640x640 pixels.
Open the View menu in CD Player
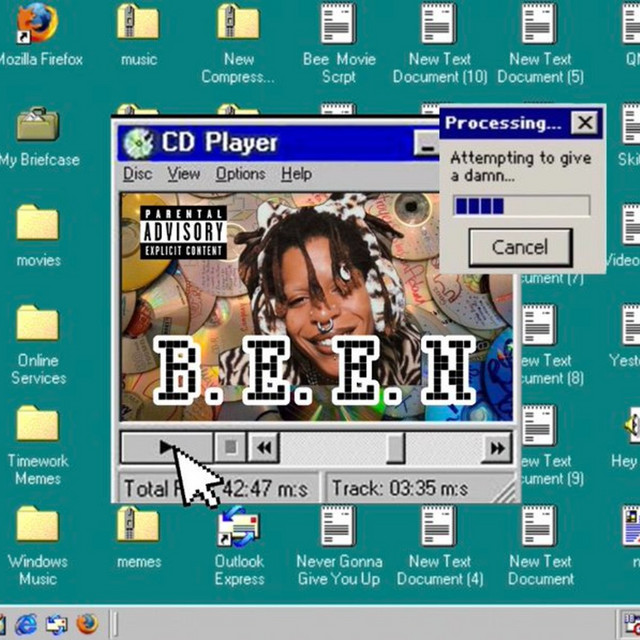point(184,174)
